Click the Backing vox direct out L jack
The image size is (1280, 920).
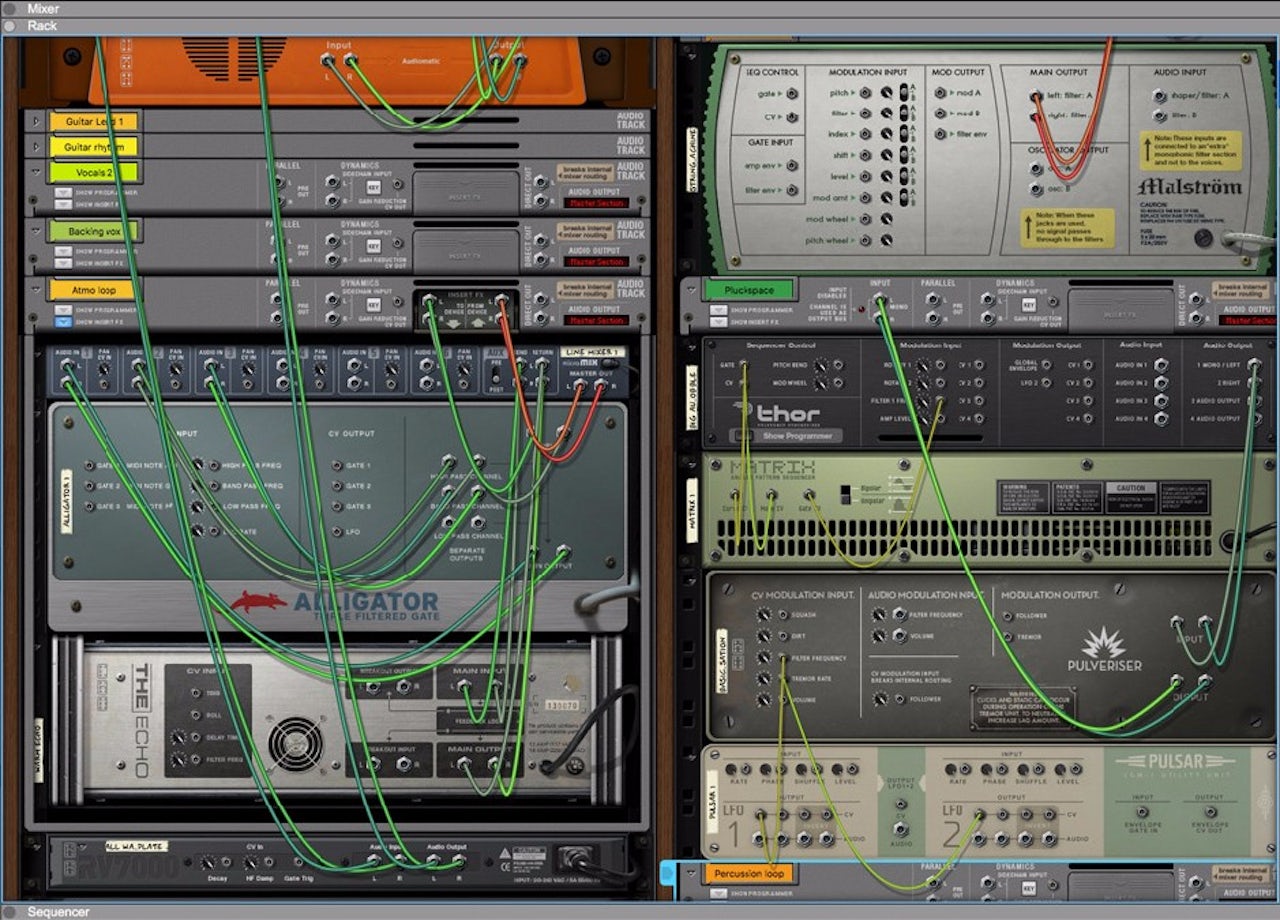point(541,241)
